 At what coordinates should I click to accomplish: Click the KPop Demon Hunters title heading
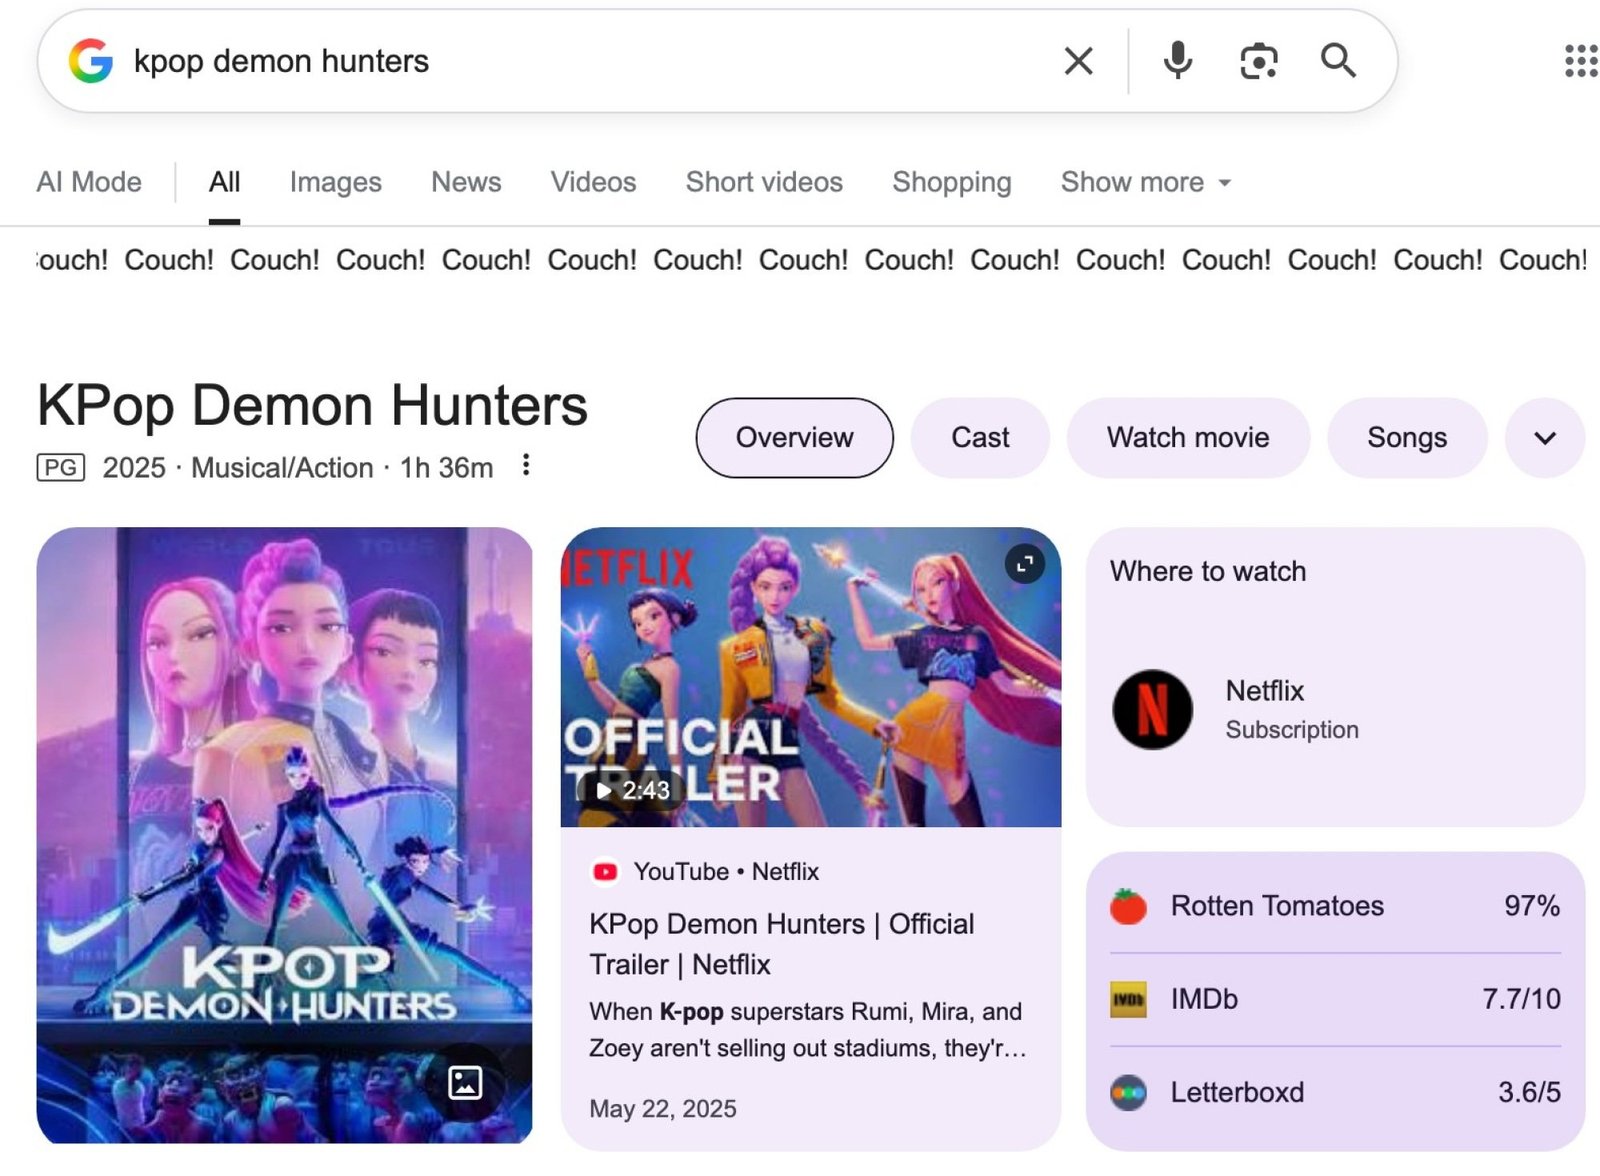[x=312, y=405]
